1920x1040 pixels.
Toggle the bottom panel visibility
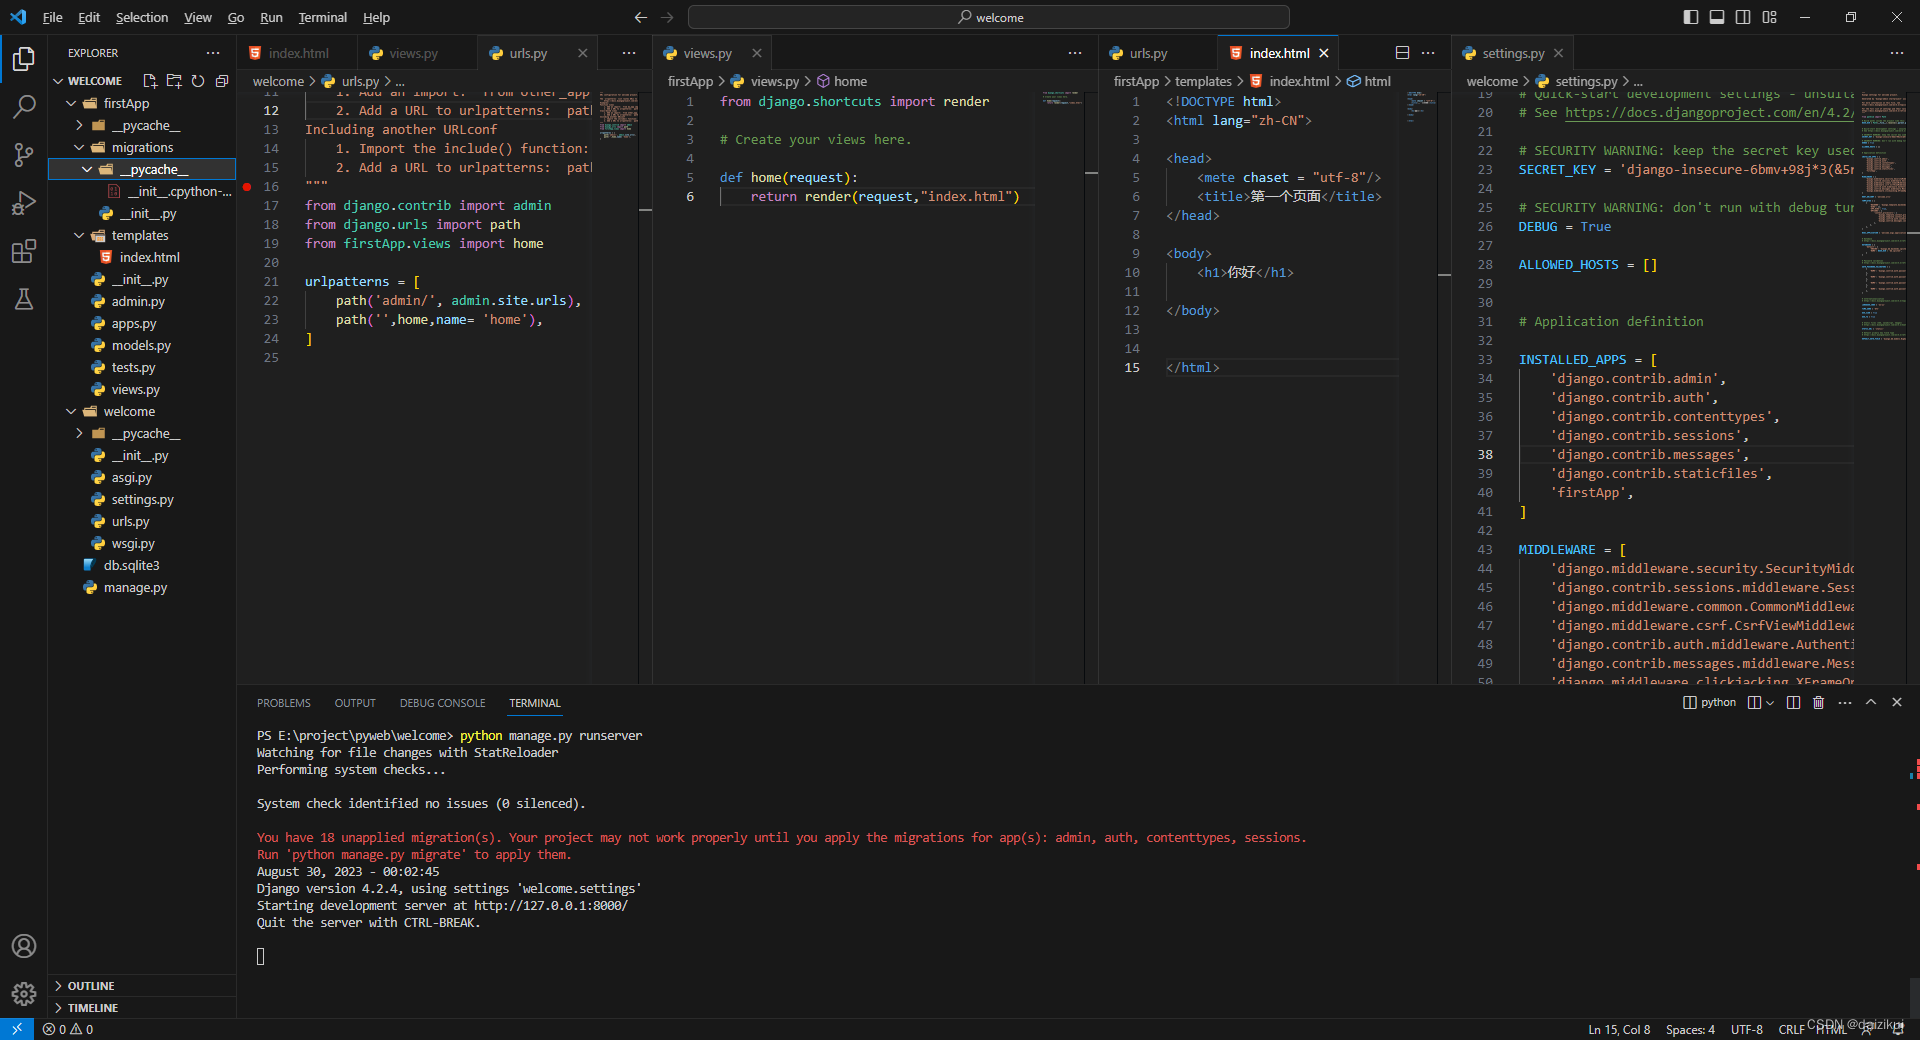[1717, 17]
